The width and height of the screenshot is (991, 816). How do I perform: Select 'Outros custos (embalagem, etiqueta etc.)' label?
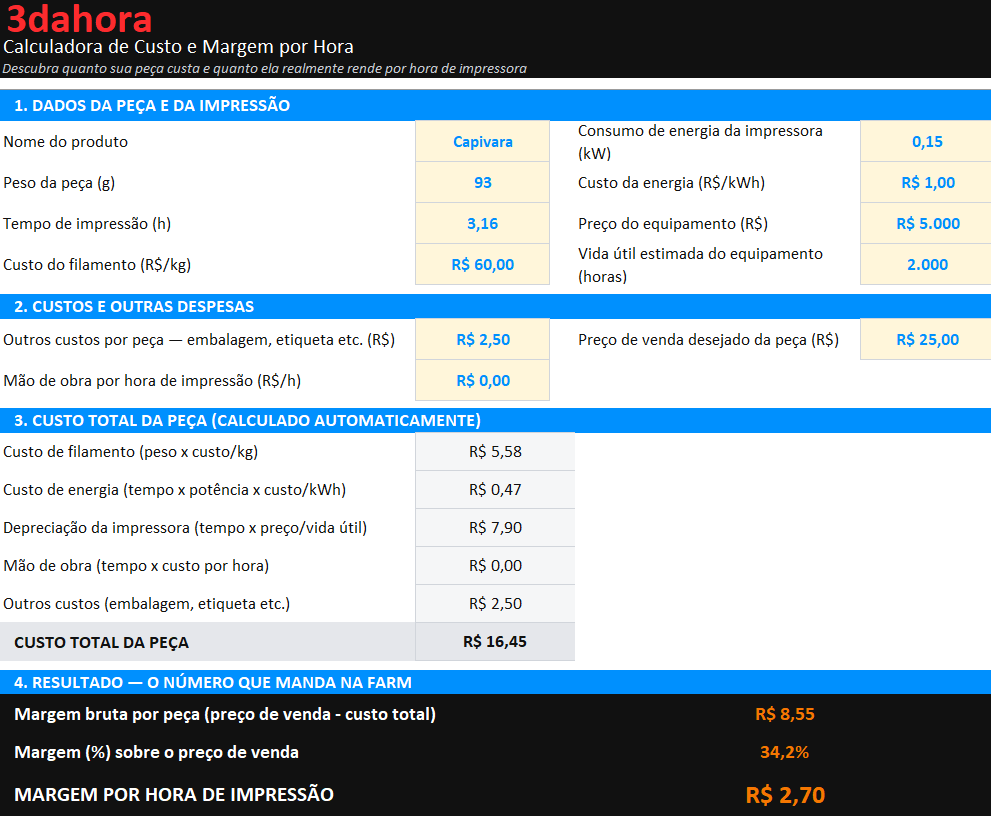click(147, 604)
